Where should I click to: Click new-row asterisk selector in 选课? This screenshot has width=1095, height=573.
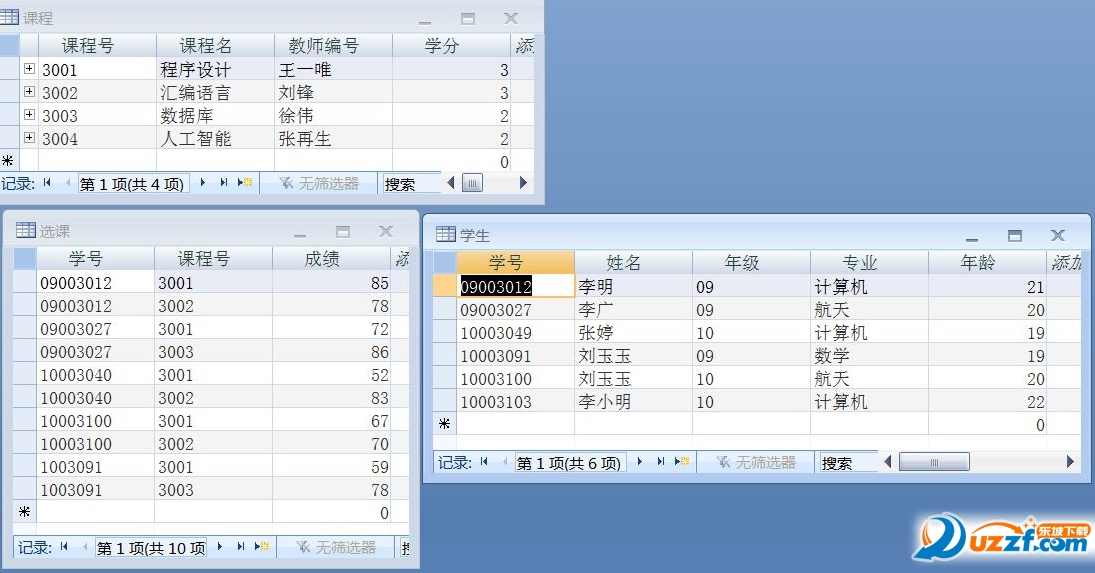[x=24, y=512]
